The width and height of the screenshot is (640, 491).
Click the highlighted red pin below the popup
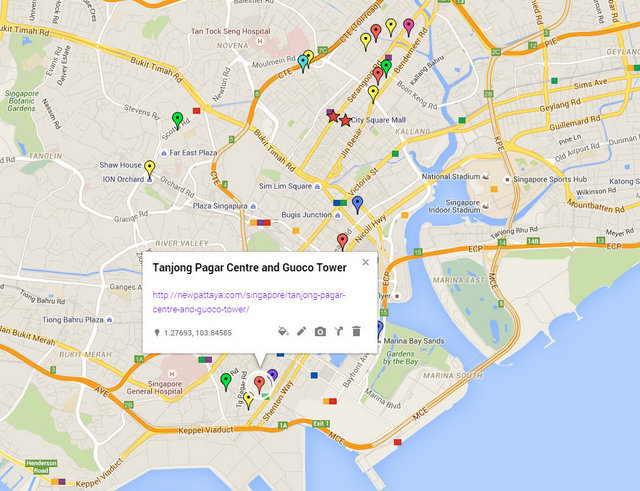pyautogui.click(x=259, y=384)
